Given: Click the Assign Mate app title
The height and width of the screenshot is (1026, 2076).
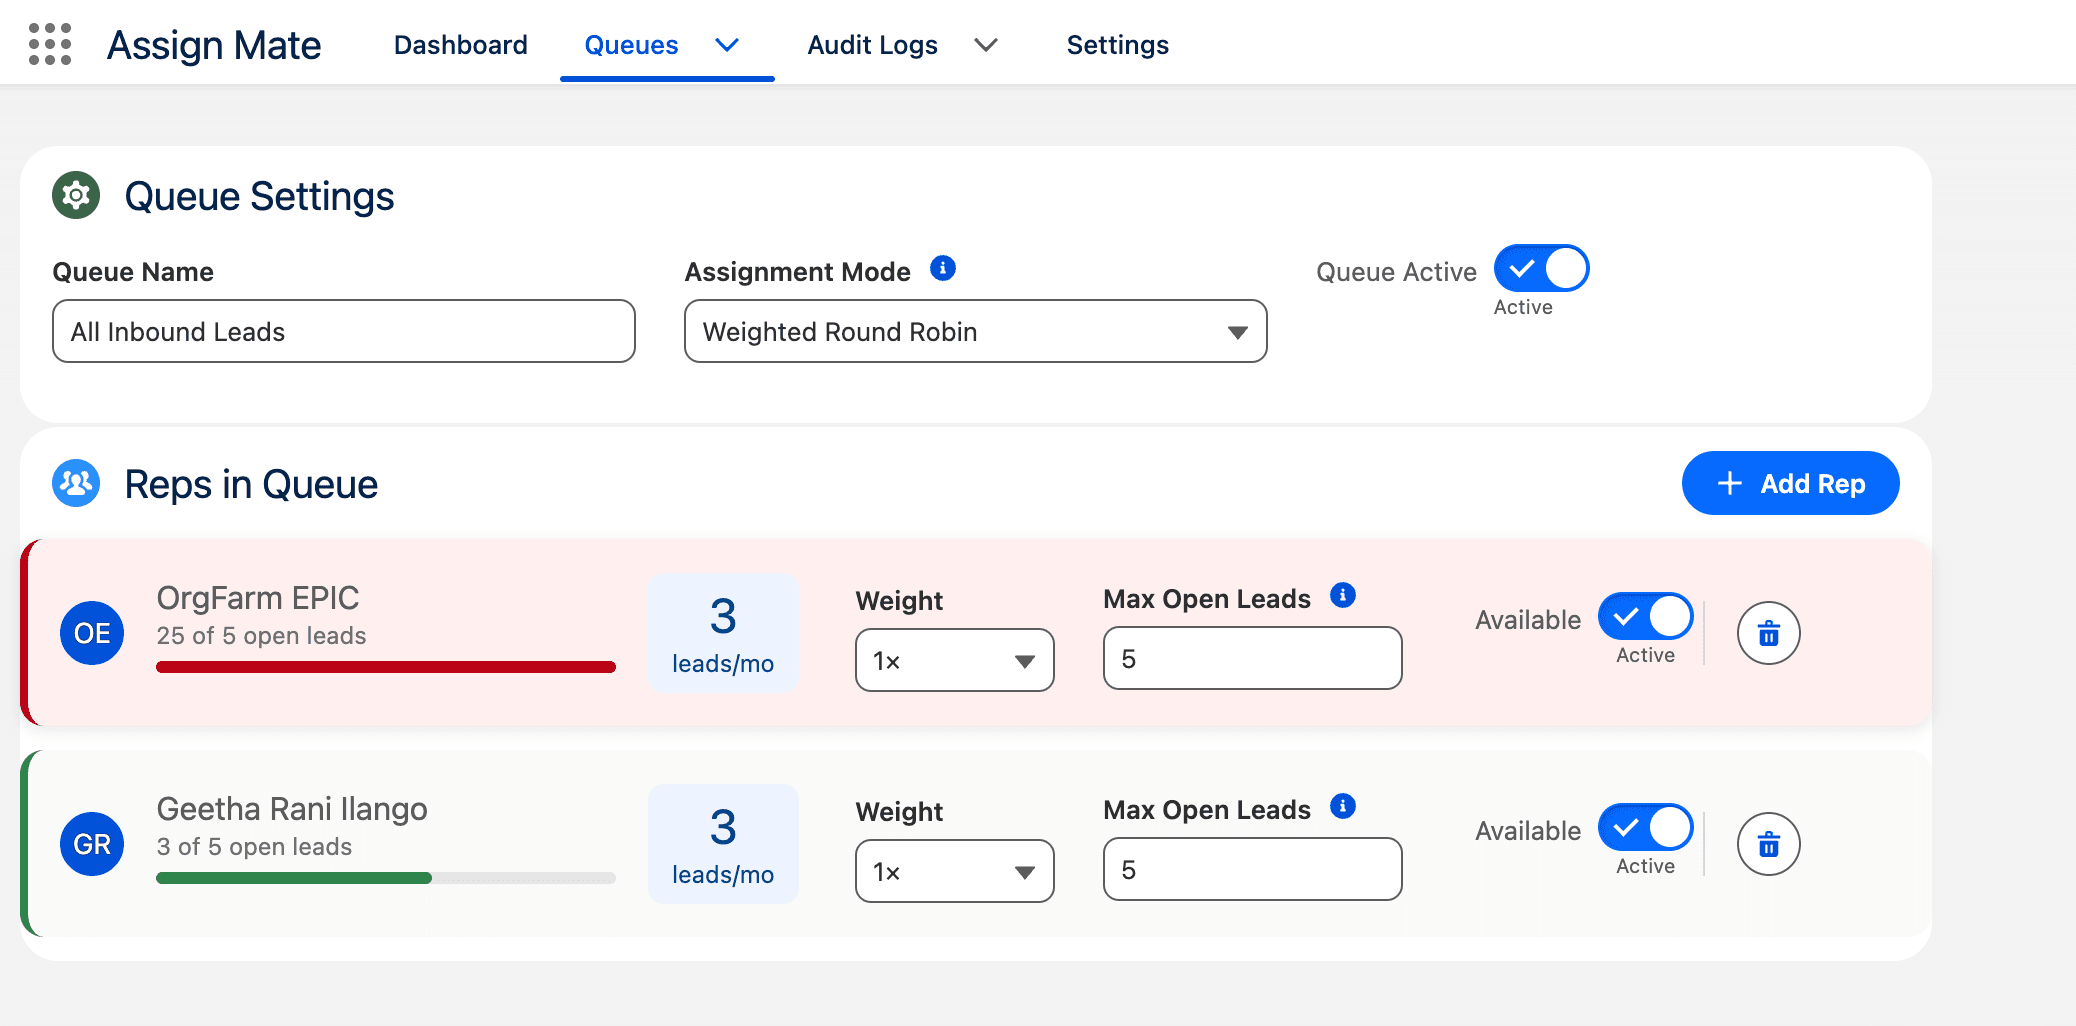Looking at the screenshot, I should pos(214,45).
